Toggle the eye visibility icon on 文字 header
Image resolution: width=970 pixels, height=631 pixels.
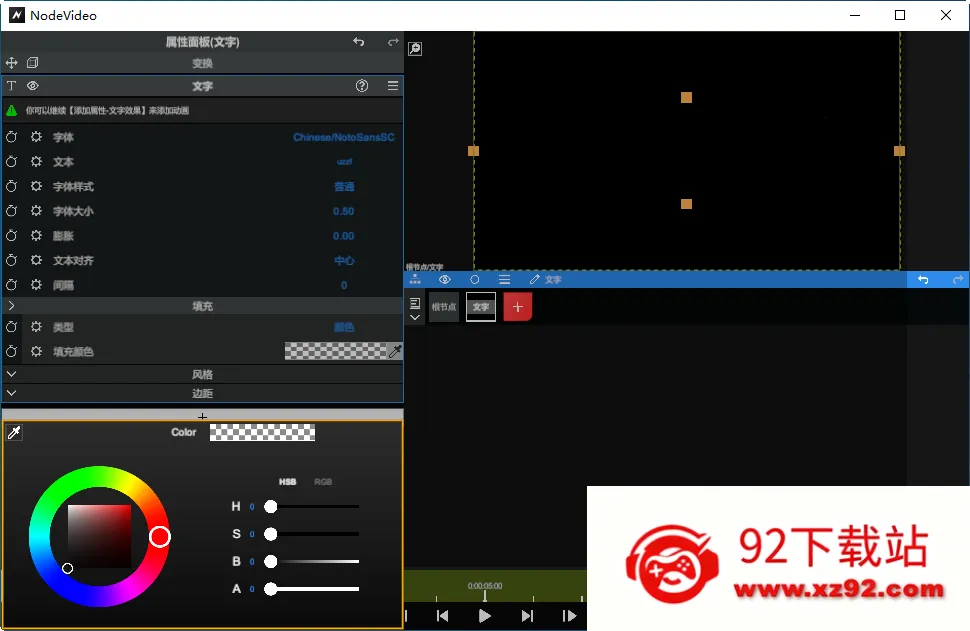pyautogui.click(x=31, y=86)
